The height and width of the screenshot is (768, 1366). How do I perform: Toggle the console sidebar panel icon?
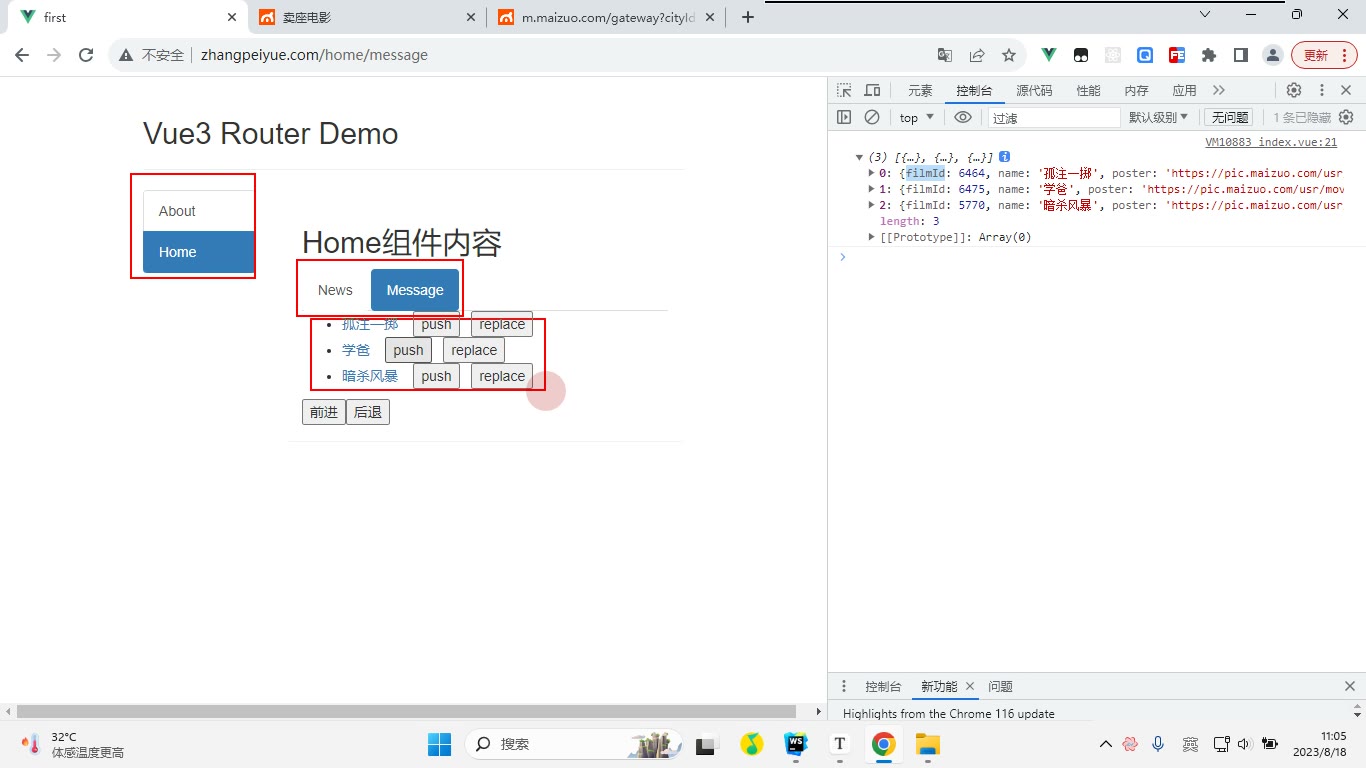point(844,117)
